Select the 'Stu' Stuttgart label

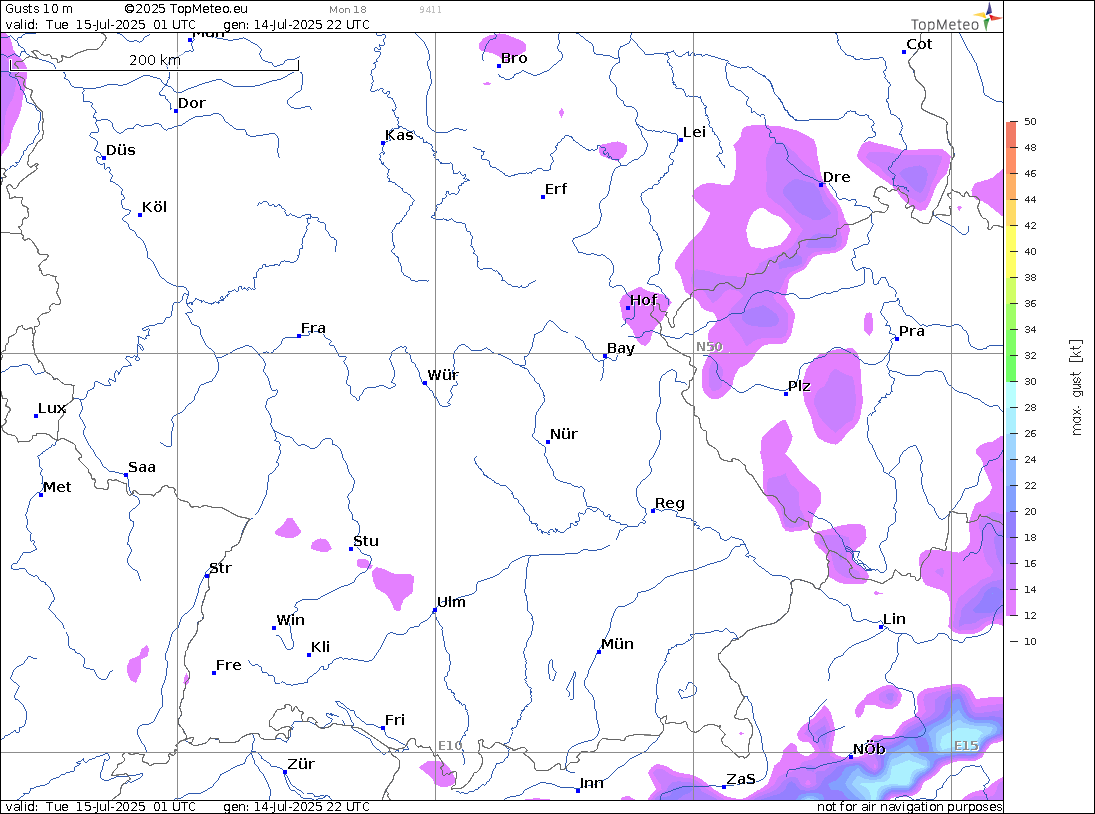pos(366,541)
